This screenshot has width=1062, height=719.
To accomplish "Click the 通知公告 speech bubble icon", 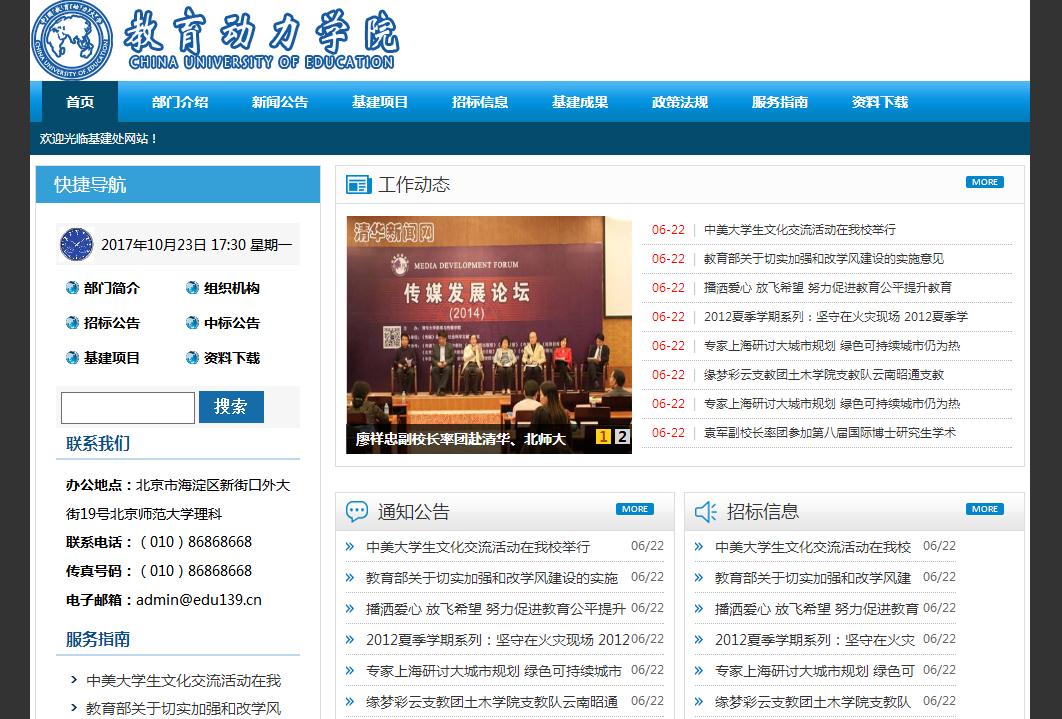I will pos(357,512).
